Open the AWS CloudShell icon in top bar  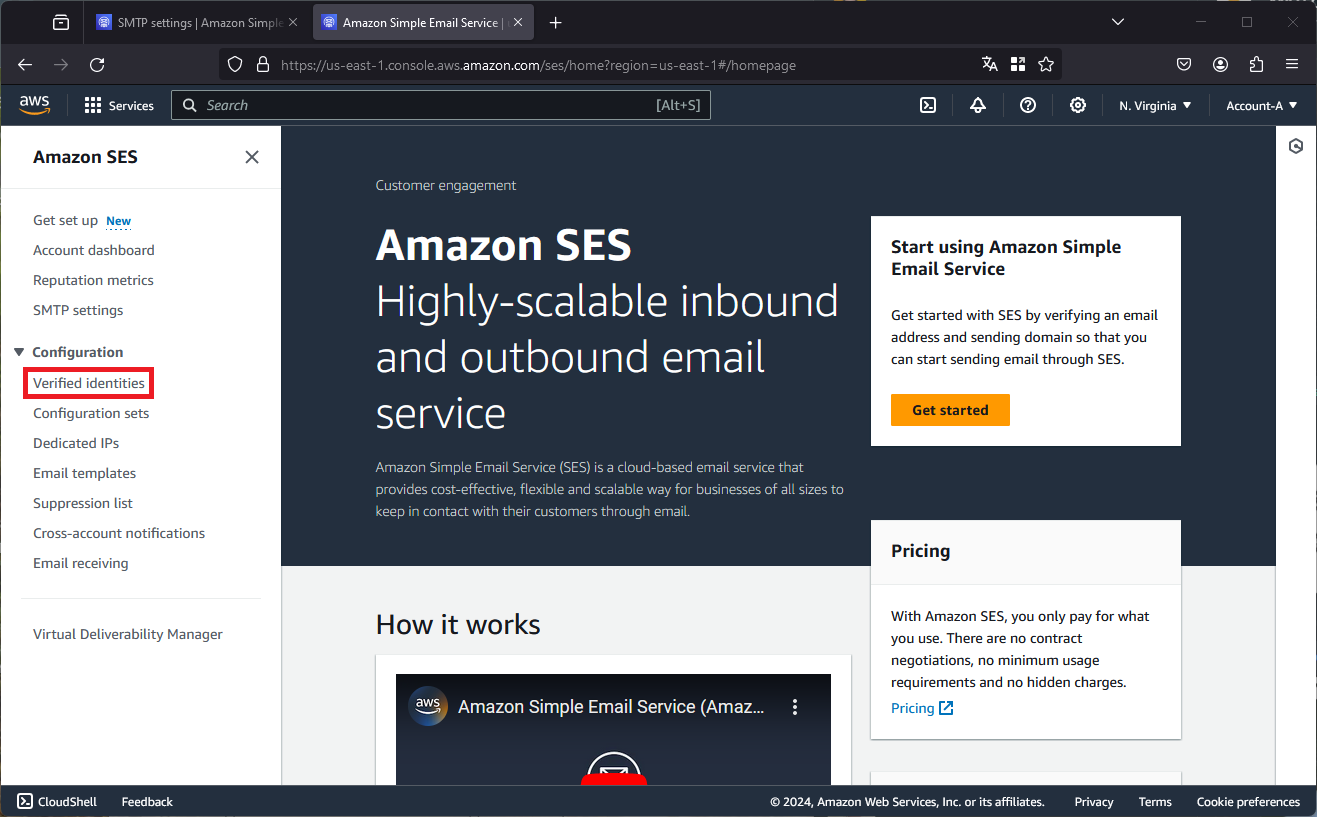(928, 105)
